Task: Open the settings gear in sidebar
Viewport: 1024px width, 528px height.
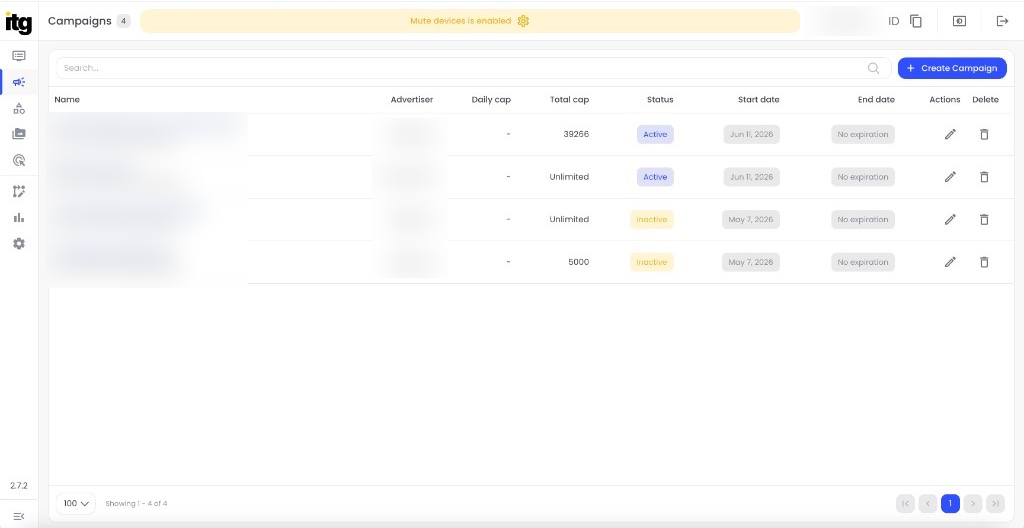Action: coord(19,244)
